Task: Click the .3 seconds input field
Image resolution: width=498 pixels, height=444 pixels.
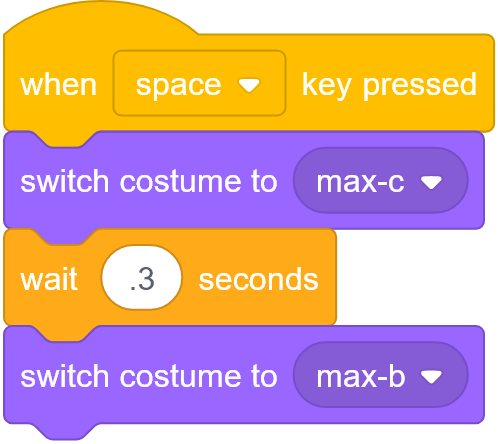Action: pyautogui.click(x=142, y=278)
